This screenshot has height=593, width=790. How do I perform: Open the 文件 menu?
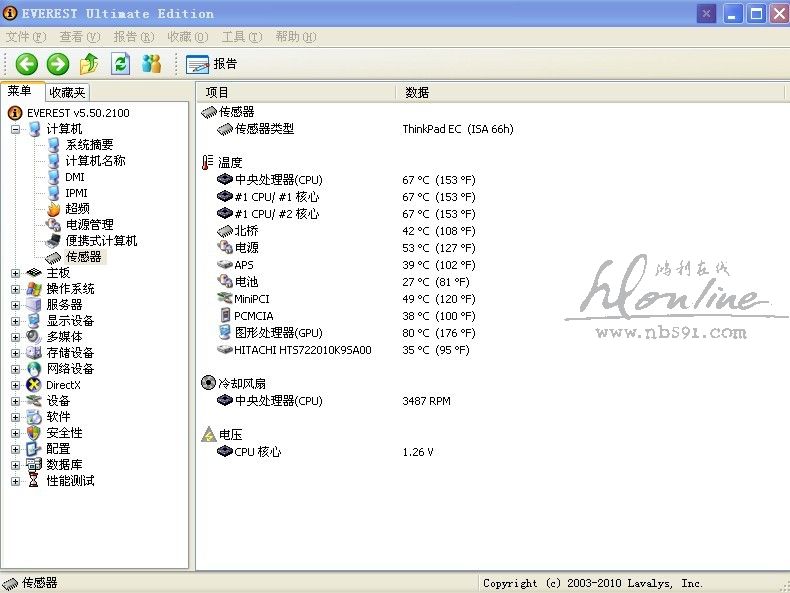coord(24,37)
